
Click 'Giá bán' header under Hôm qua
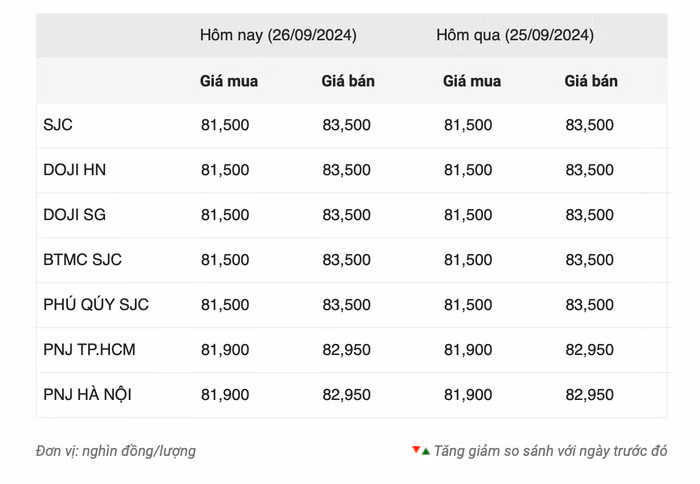pos(591,81)
